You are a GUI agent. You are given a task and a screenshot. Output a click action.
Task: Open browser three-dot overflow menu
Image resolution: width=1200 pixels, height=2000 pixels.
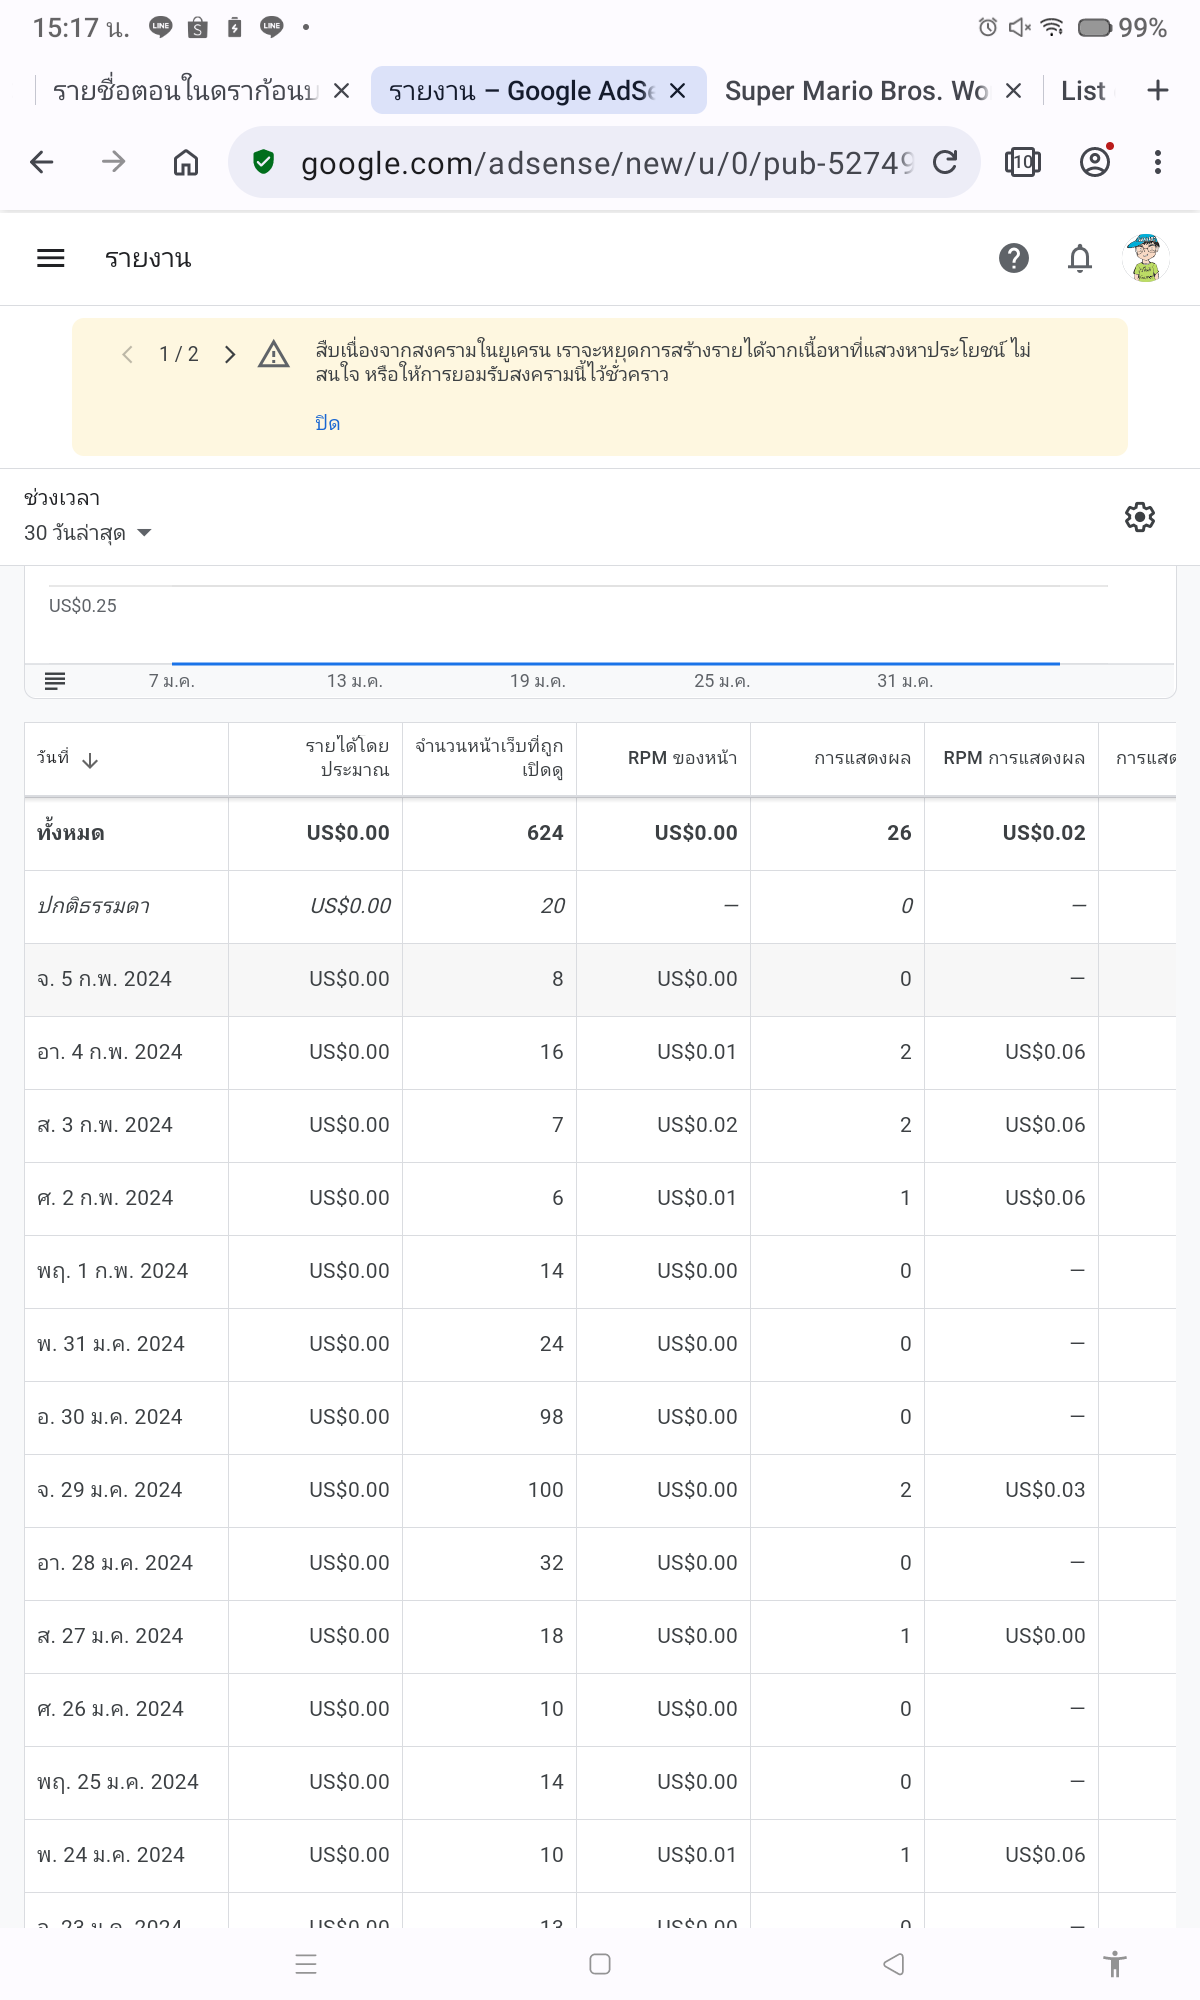point(1157,162)
